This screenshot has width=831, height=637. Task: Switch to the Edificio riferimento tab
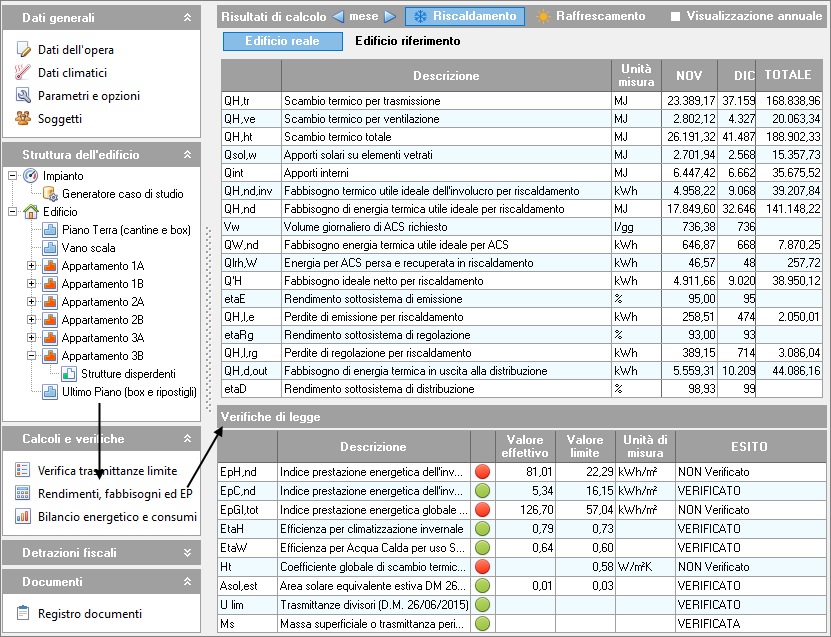tap(408, 41)
